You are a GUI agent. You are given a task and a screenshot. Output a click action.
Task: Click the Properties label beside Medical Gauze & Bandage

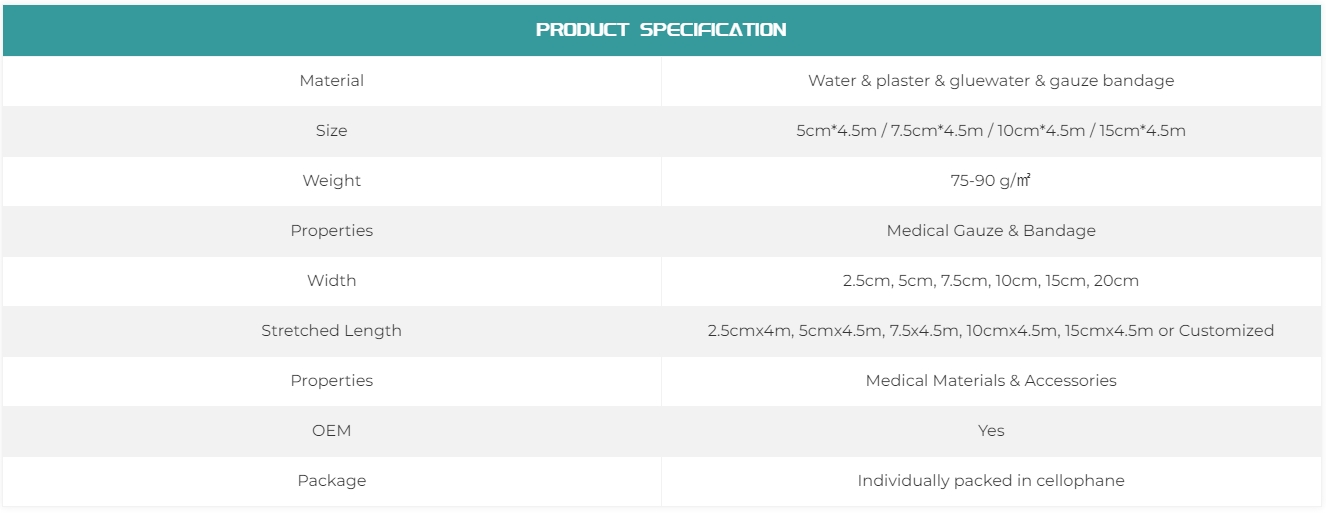tap(331, 231)
